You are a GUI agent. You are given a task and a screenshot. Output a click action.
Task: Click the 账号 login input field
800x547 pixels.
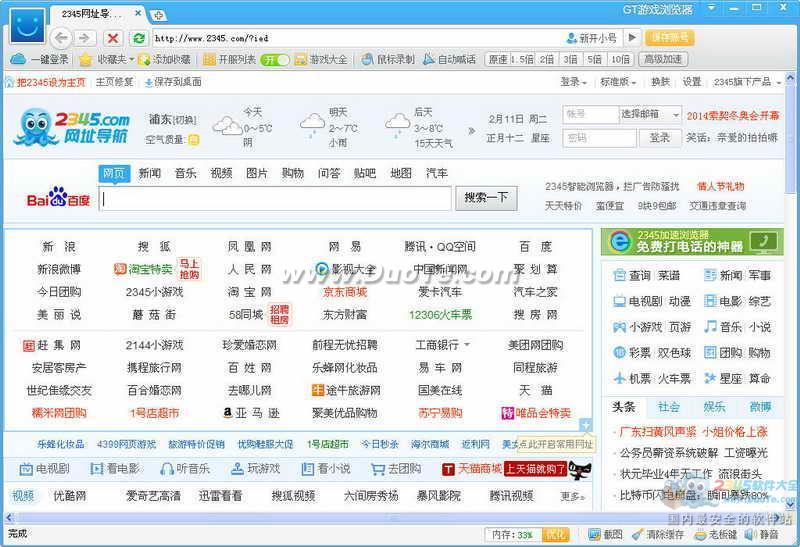[x=591, y=115]
